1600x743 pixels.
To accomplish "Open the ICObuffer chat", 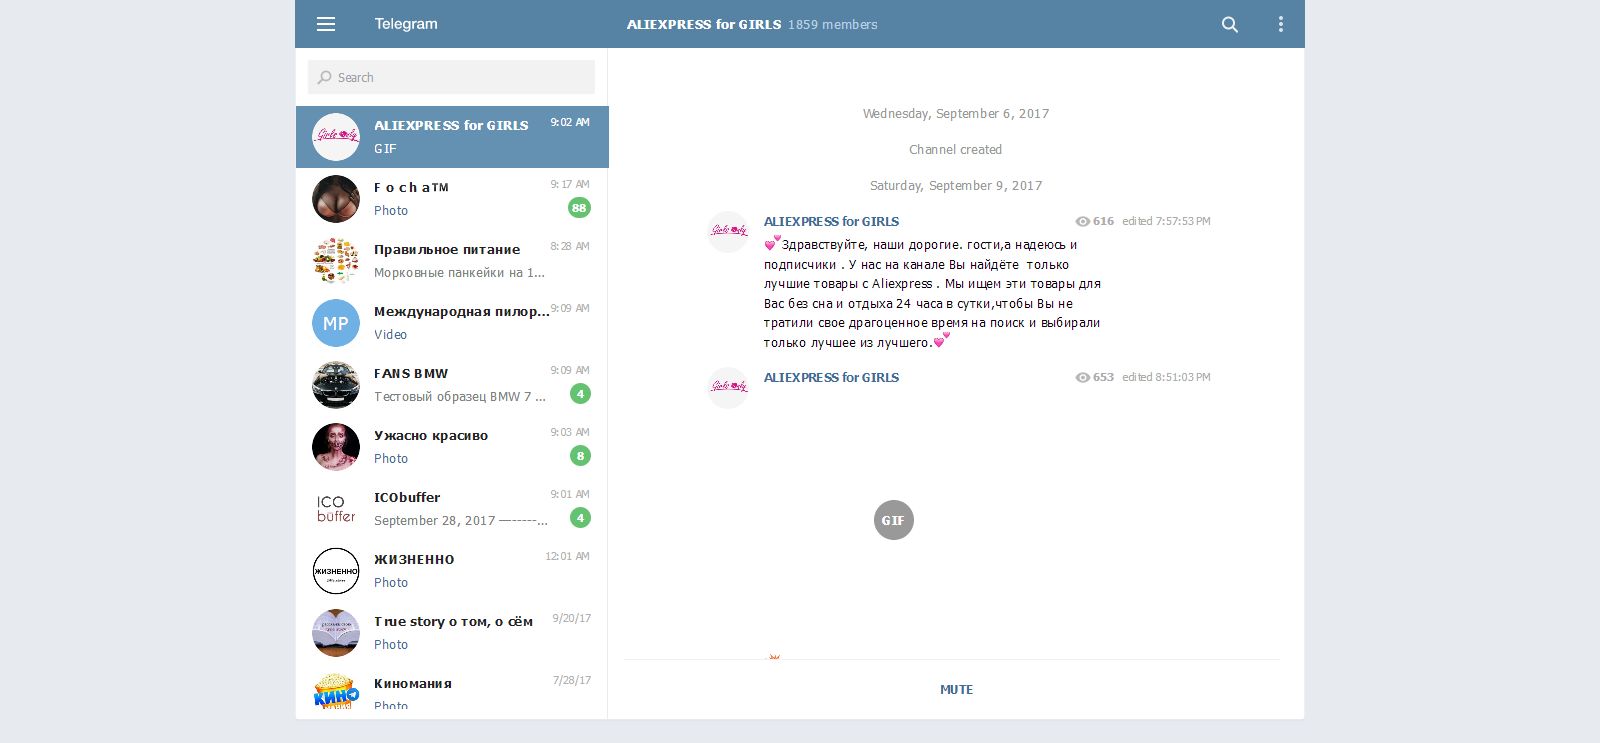I will (x=452, y=509).
